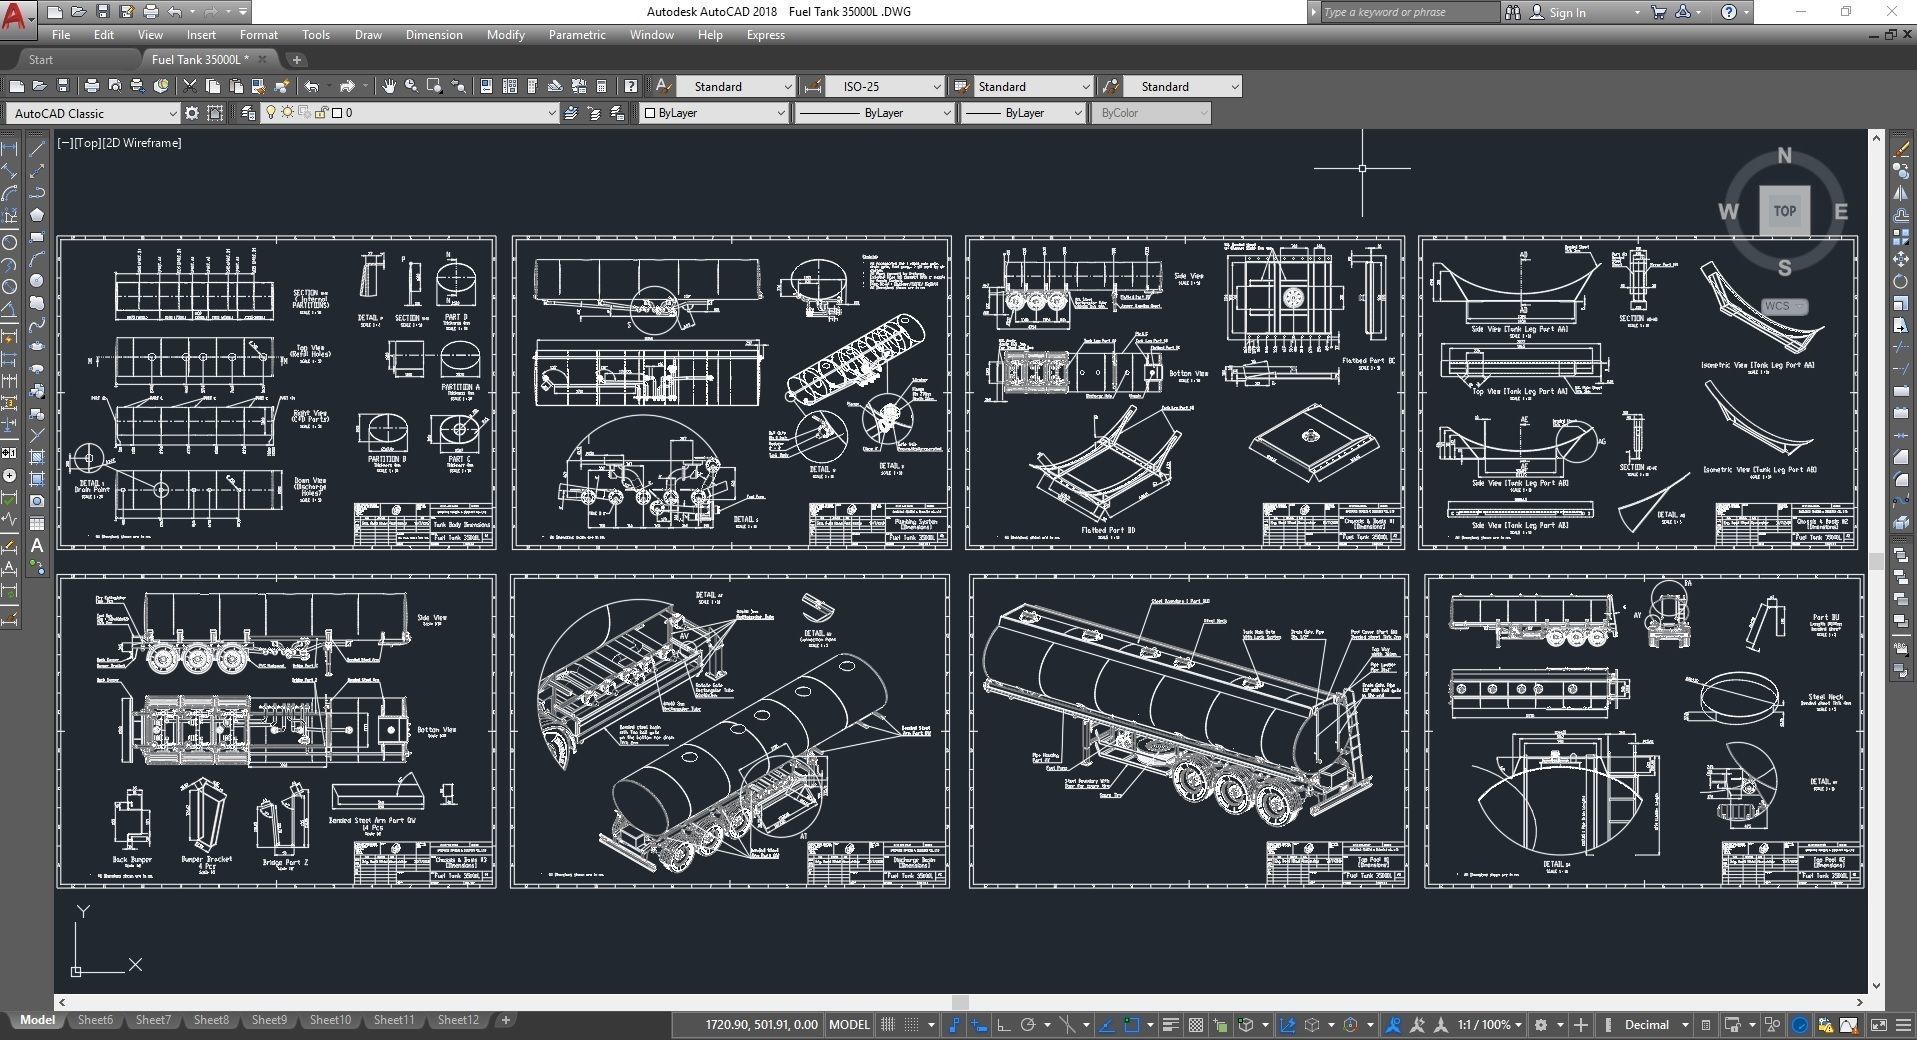Switch to the Start tab
1917x1040 pixels.
click(x=41, y=60)
